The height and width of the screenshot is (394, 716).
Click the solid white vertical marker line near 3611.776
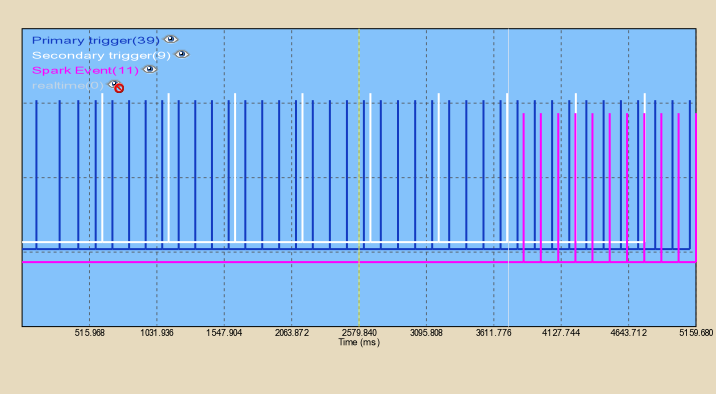tap(508, 177)
